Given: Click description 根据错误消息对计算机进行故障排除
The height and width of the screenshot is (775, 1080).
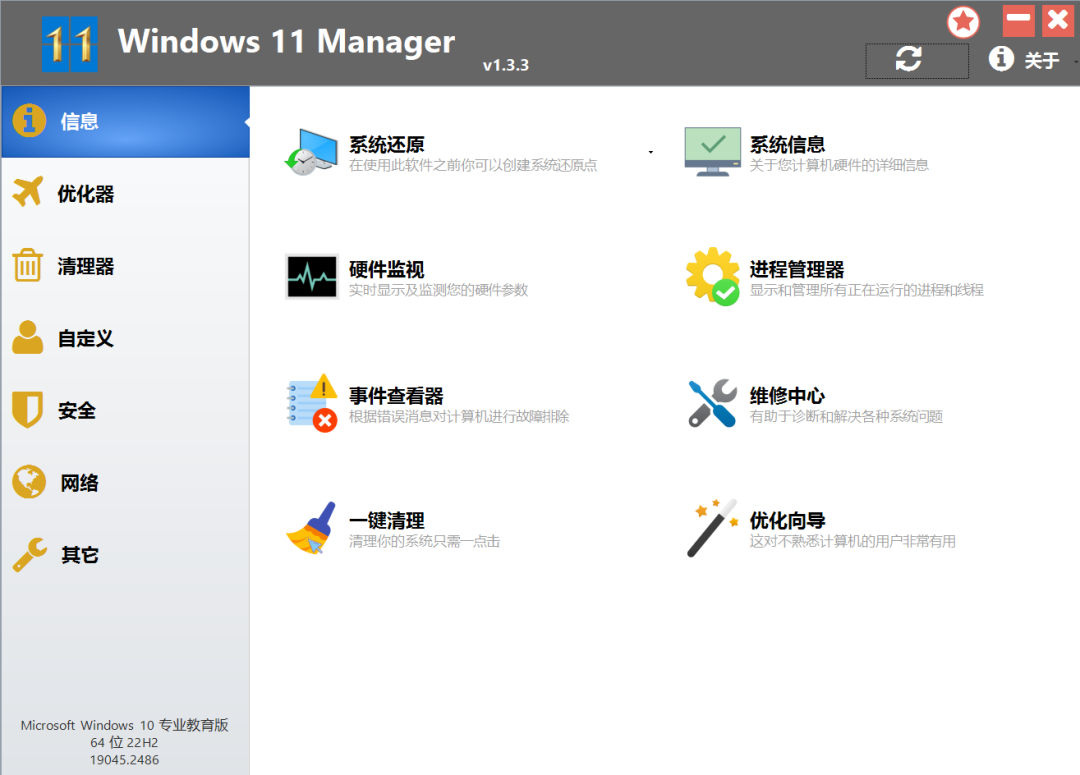Looking at the screenshot, I should [x=459, y=417].
